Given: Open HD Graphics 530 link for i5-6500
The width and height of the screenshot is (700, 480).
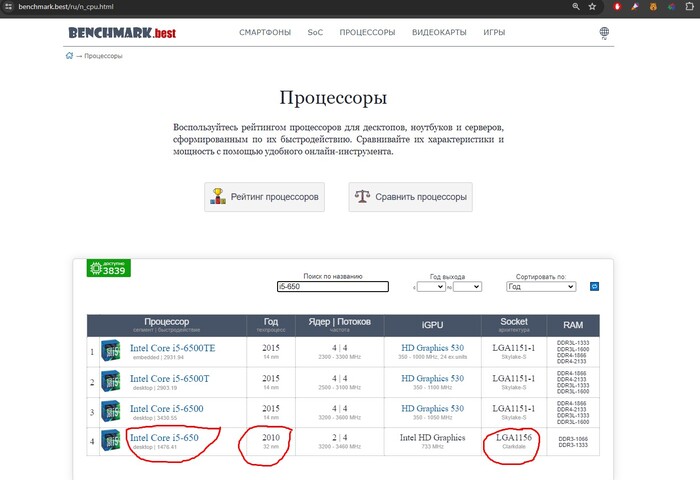Looking at the screenshot, I should click(x=432, y=408).
